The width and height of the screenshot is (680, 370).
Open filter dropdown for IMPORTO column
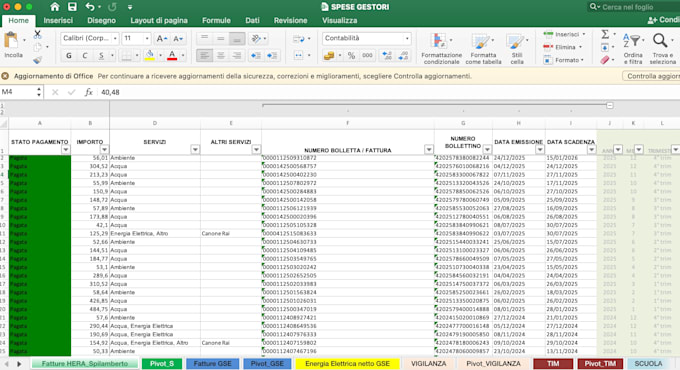[104, 150]
